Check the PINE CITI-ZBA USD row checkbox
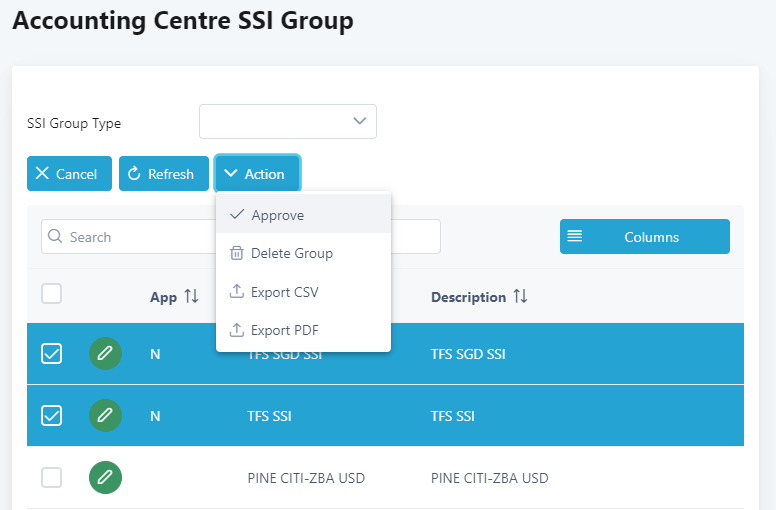The height and width of the screenshot is (510, 776). (x=51, y=477)
